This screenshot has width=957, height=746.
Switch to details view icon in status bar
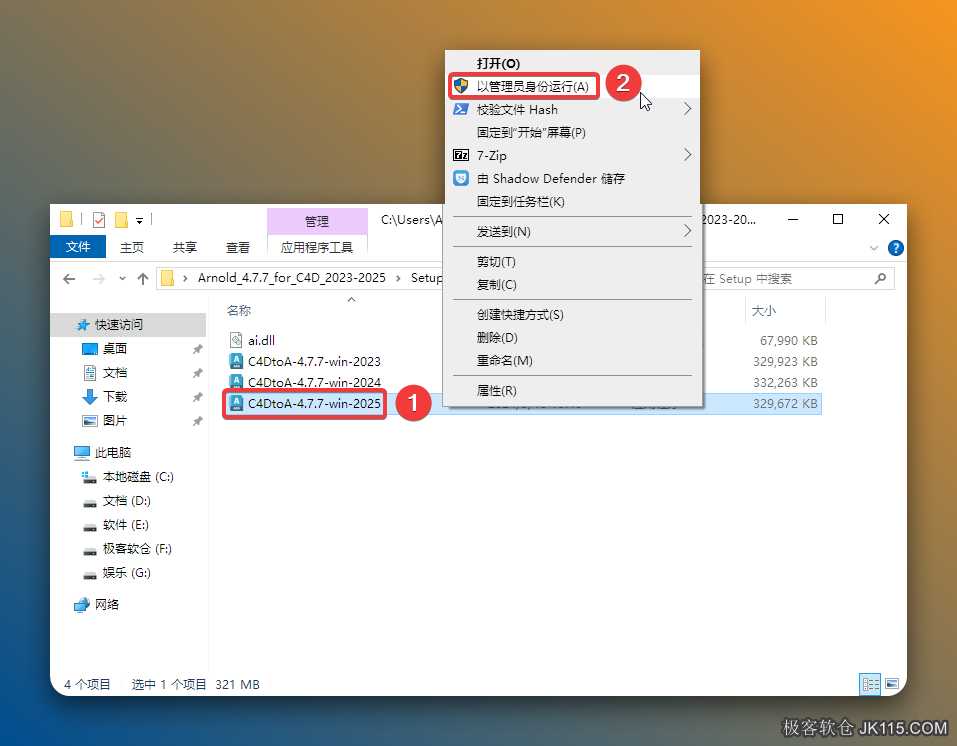(x=870, y=684)
